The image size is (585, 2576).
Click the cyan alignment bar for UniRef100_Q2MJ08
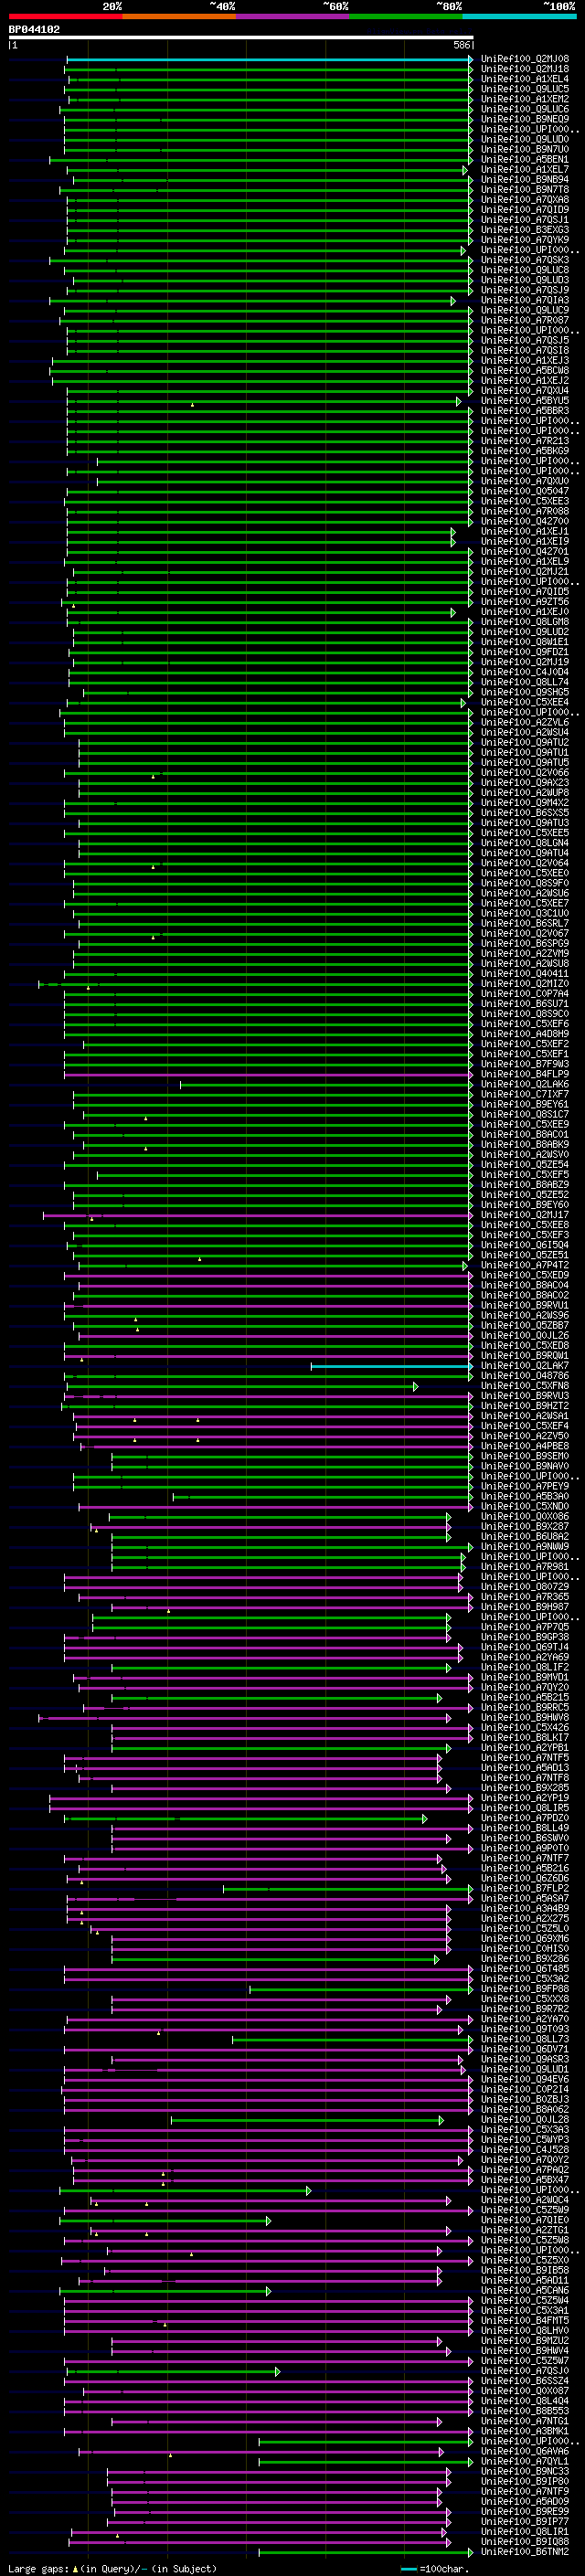pos(270,59)
